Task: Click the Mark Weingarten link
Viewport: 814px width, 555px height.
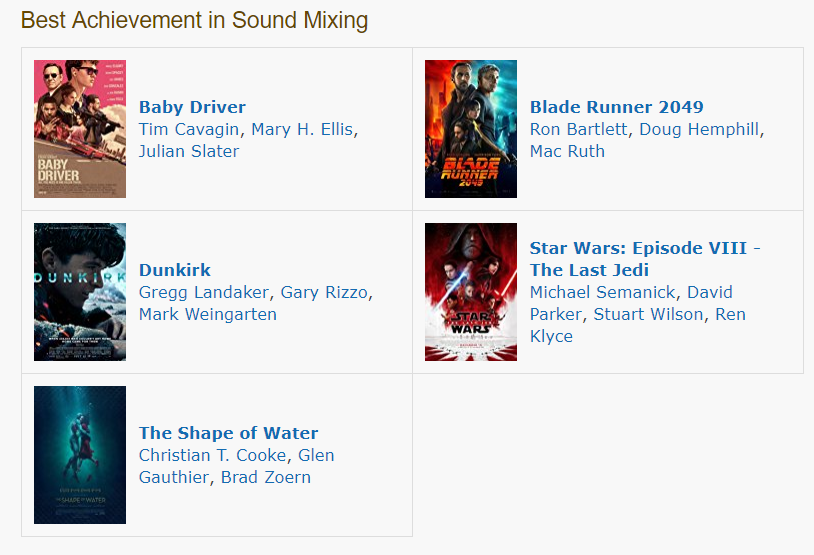Action: tap(208, 314)
